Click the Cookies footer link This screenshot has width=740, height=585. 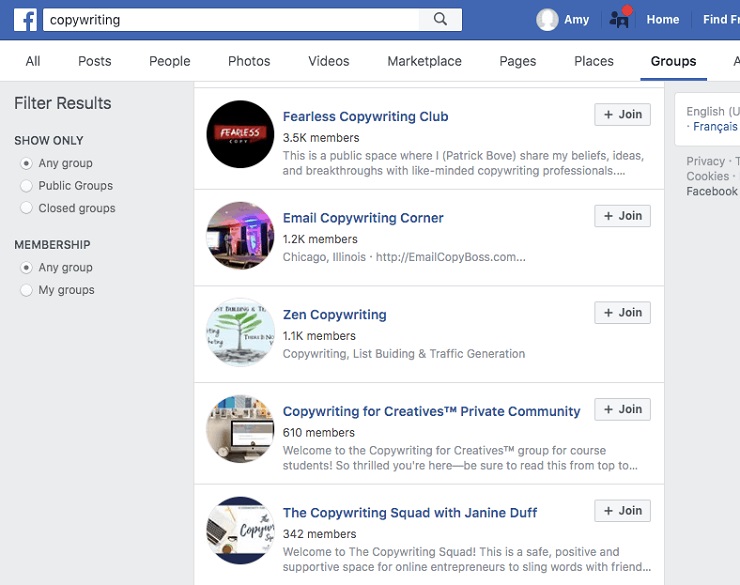[x=707, y=176]
